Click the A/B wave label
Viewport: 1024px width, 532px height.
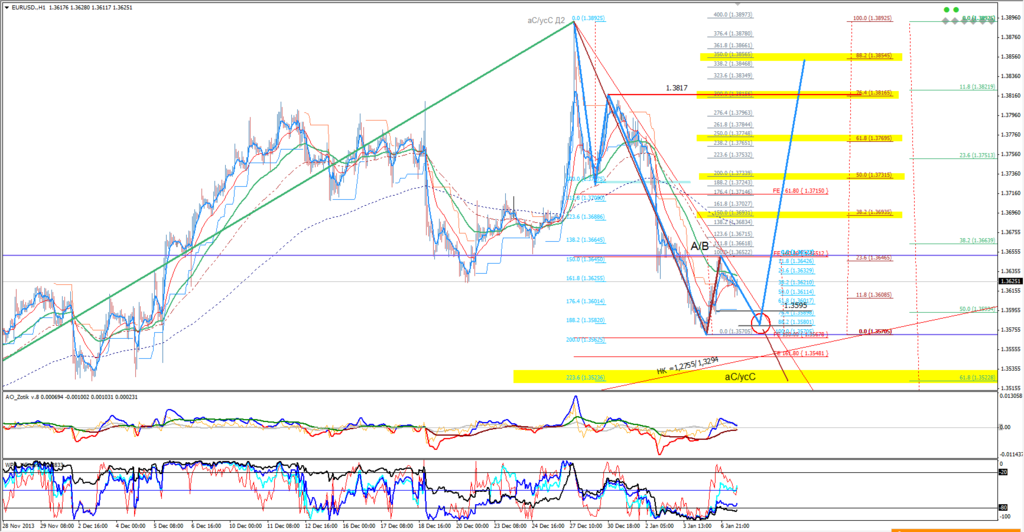coord(701,245)
